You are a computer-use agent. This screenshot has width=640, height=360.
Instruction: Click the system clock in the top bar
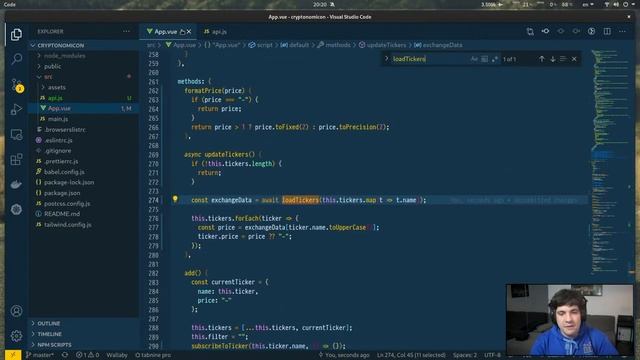point(320,4)
